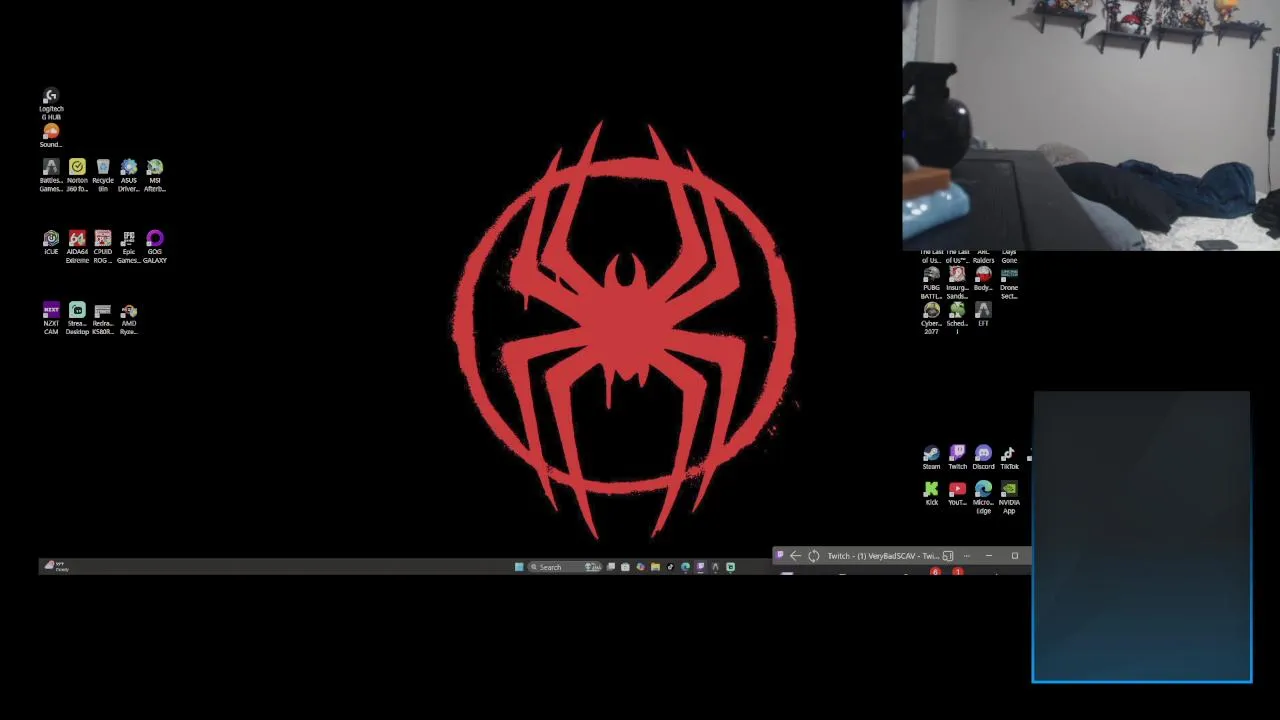Click the webcam feed thumbnail
The height and width of the screenshot is (720, 1280).
pos(1091,125)
